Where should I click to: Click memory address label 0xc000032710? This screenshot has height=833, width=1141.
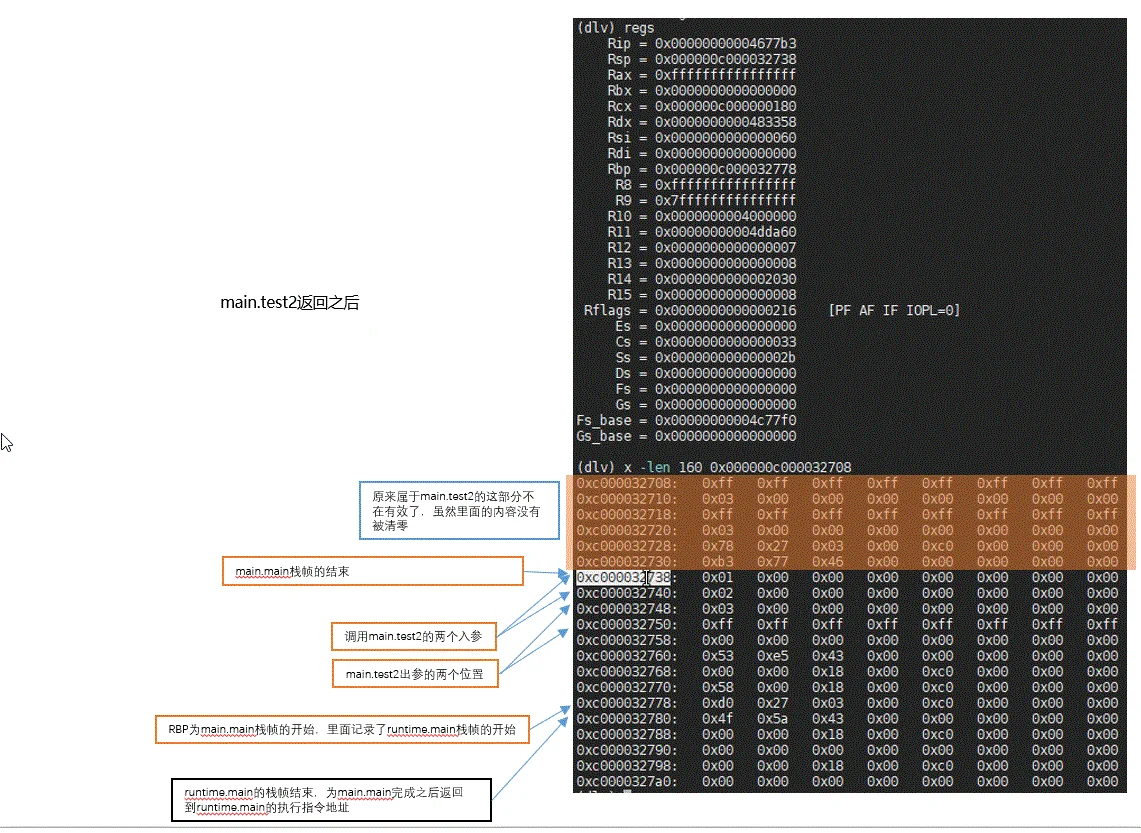627,499
